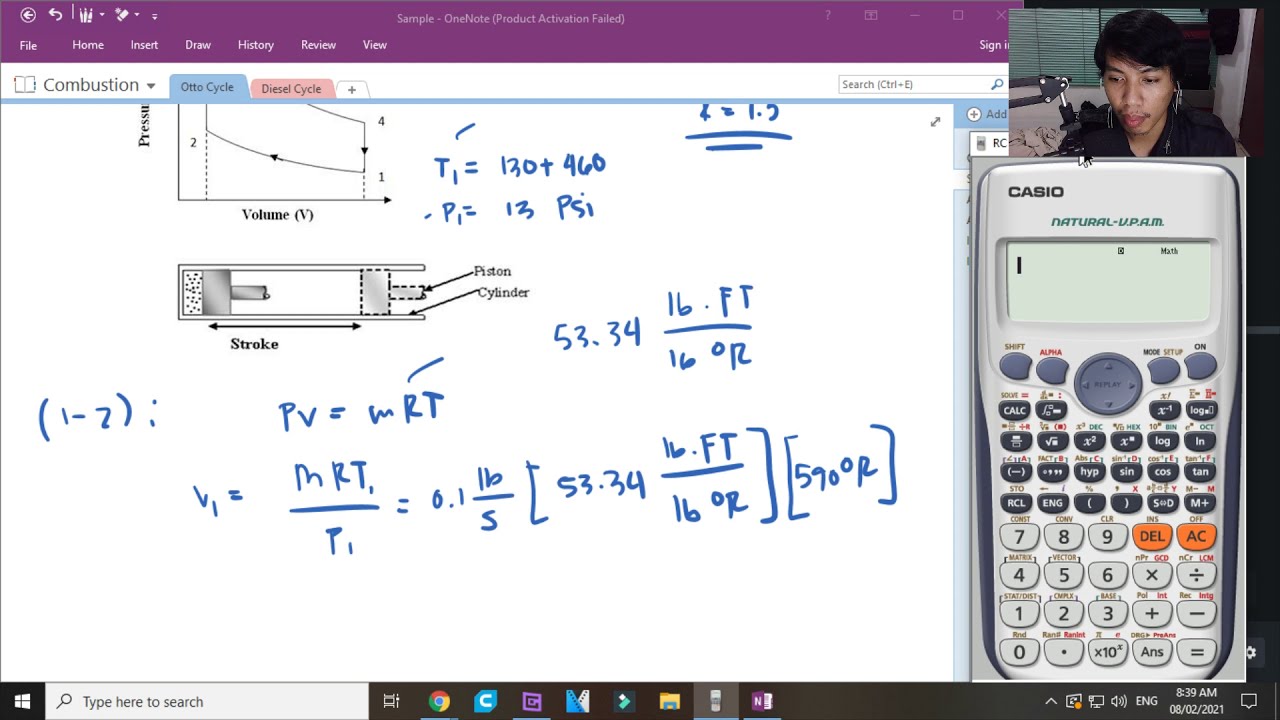Click the calculator log base key
The image size is (1280, 720).
(1201, 410)
